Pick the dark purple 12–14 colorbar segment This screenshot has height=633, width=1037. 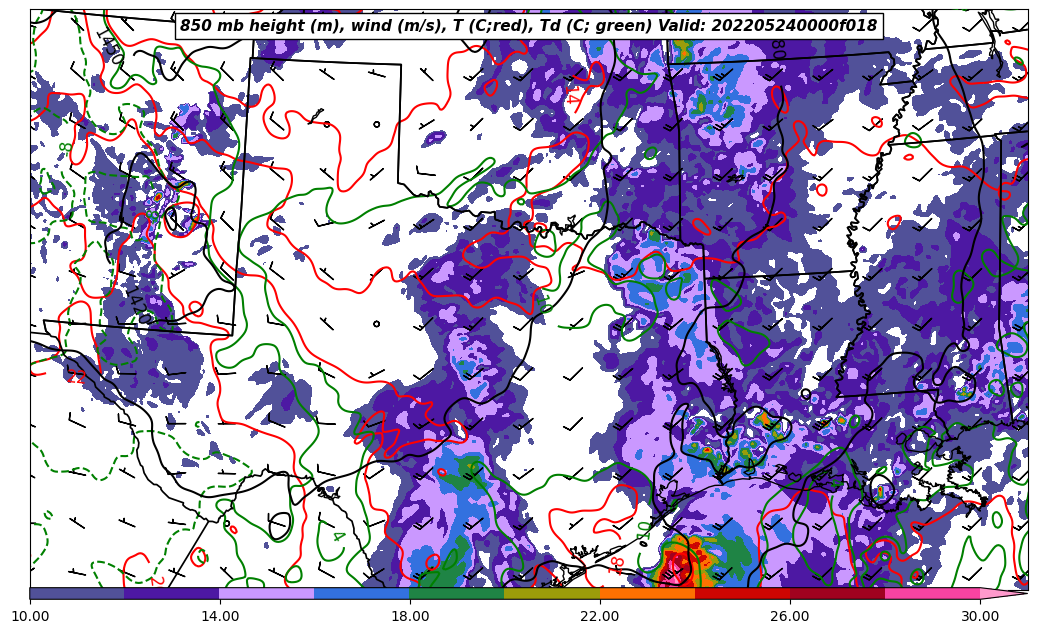coord(172,593)
